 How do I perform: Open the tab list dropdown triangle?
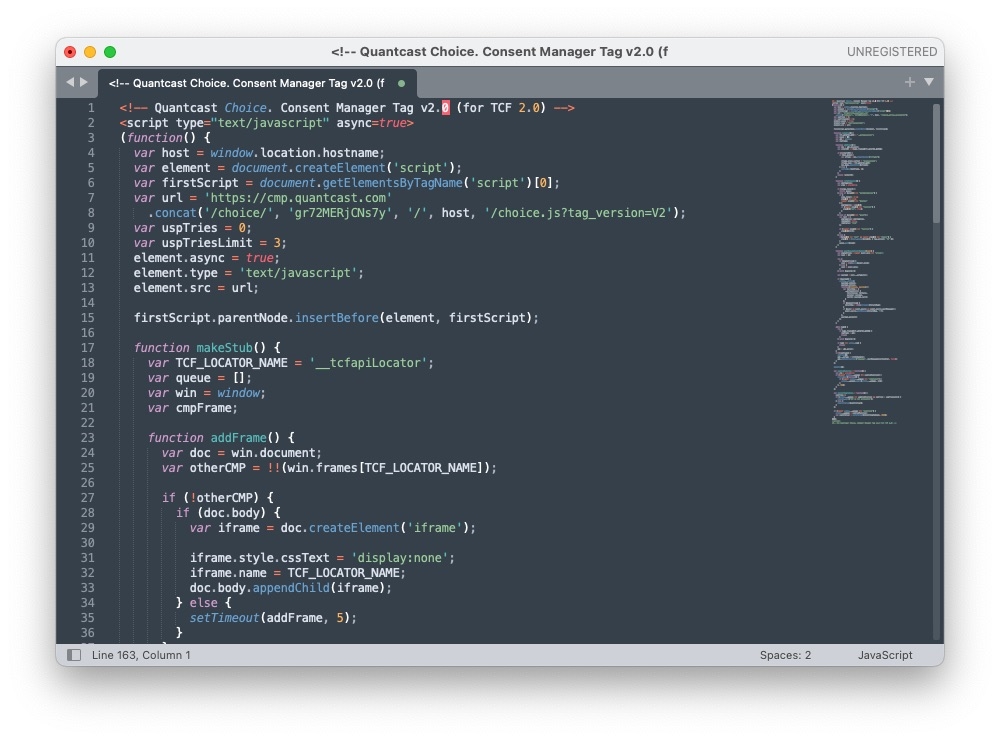929,82
